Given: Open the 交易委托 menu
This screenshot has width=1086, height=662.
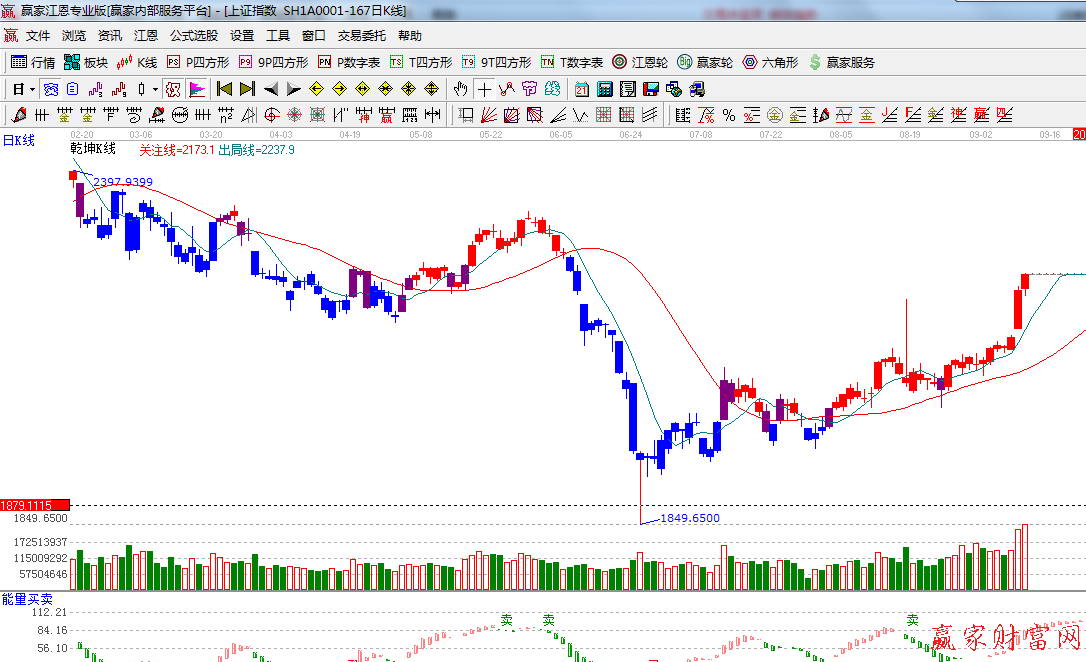Looking at the screenshot, I should pyautogui.click(x=361, y=35).
